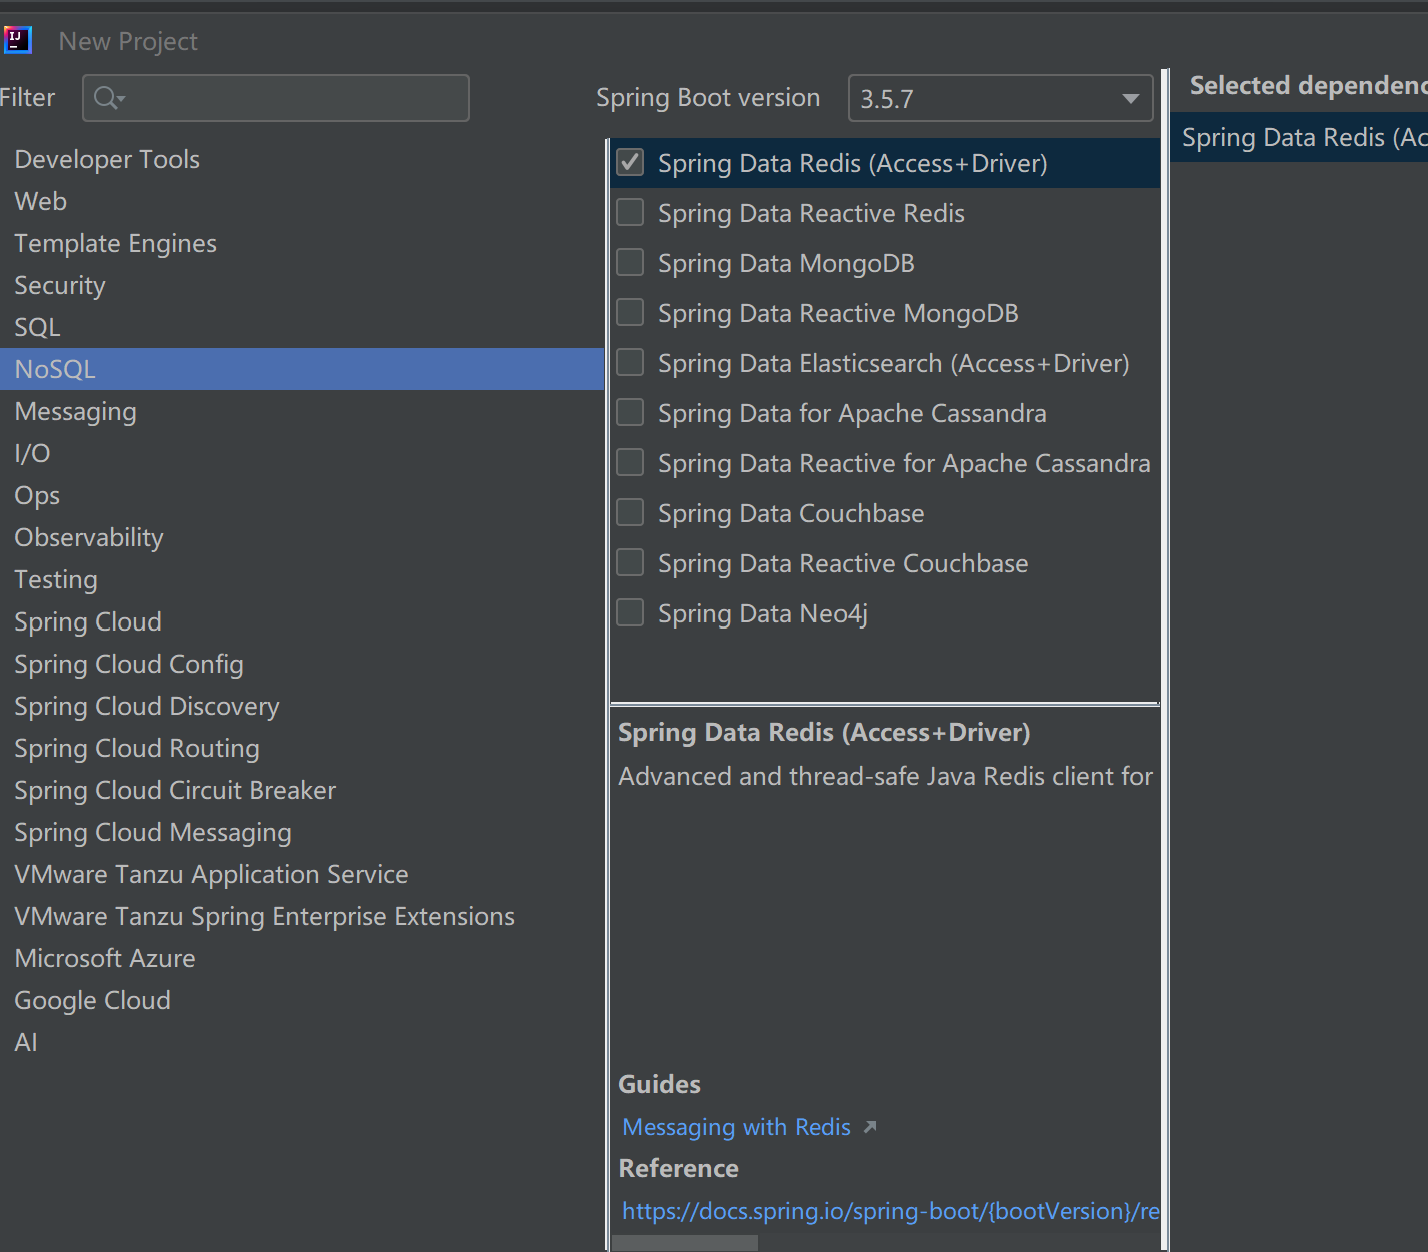Open VMware Tanzu Application Service category
1428x1252 pixels.
[x=302, y=874]
